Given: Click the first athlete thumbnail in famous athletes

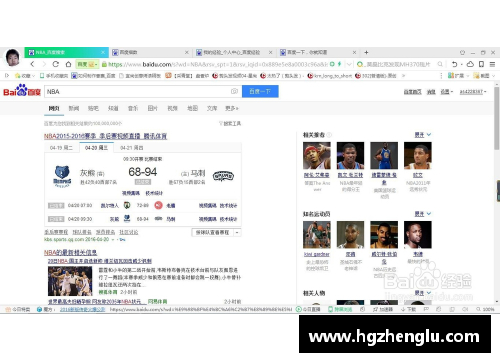Looking at the screenshot, I should [317, 235].
